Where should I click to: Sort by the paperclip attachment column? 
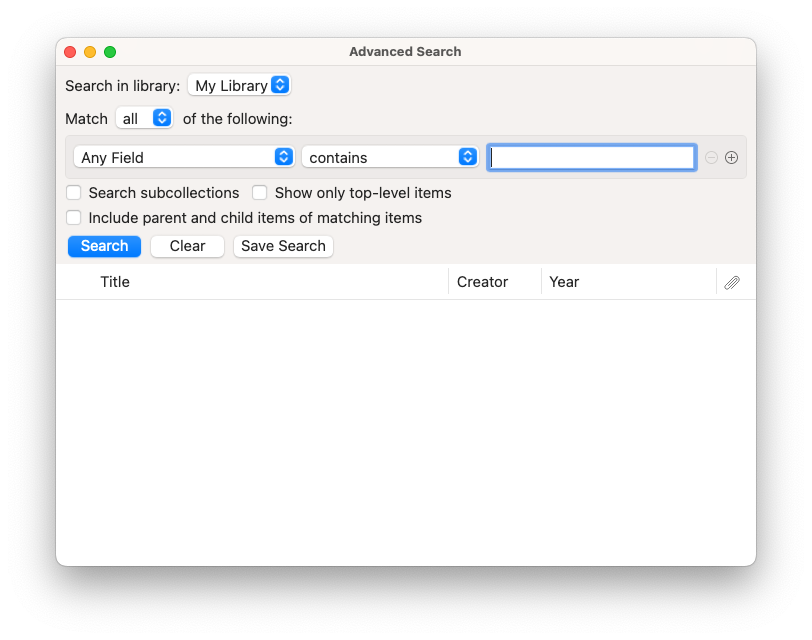732,282
